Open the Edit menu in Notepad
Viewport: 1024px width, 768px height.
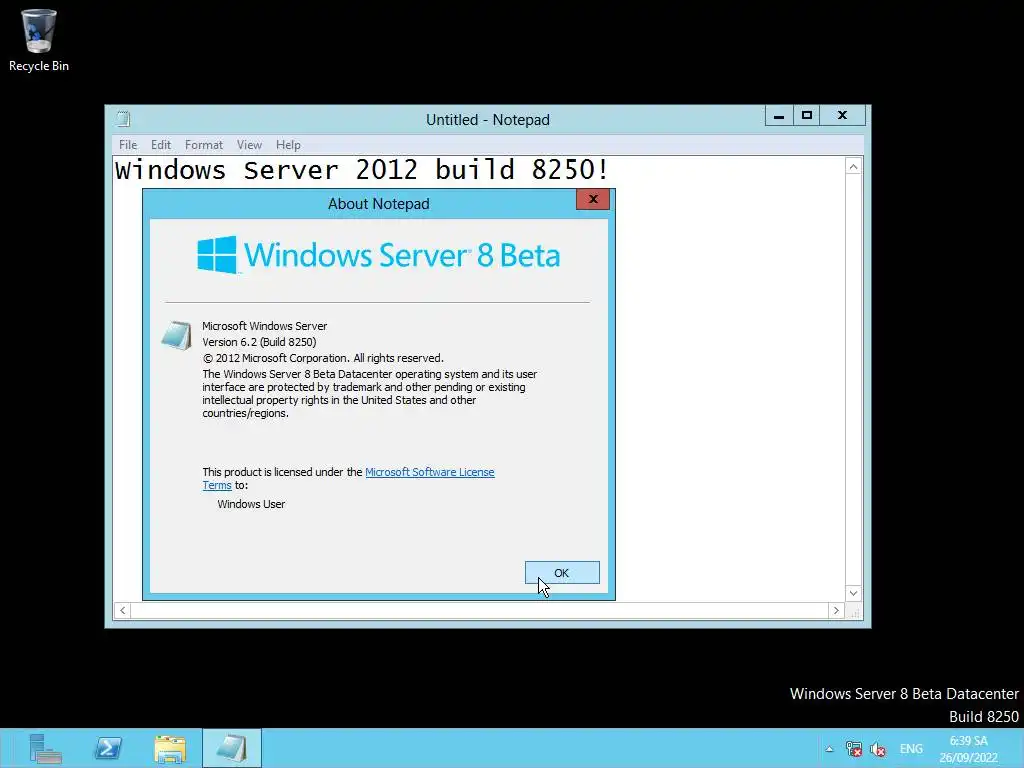(161, 145)
